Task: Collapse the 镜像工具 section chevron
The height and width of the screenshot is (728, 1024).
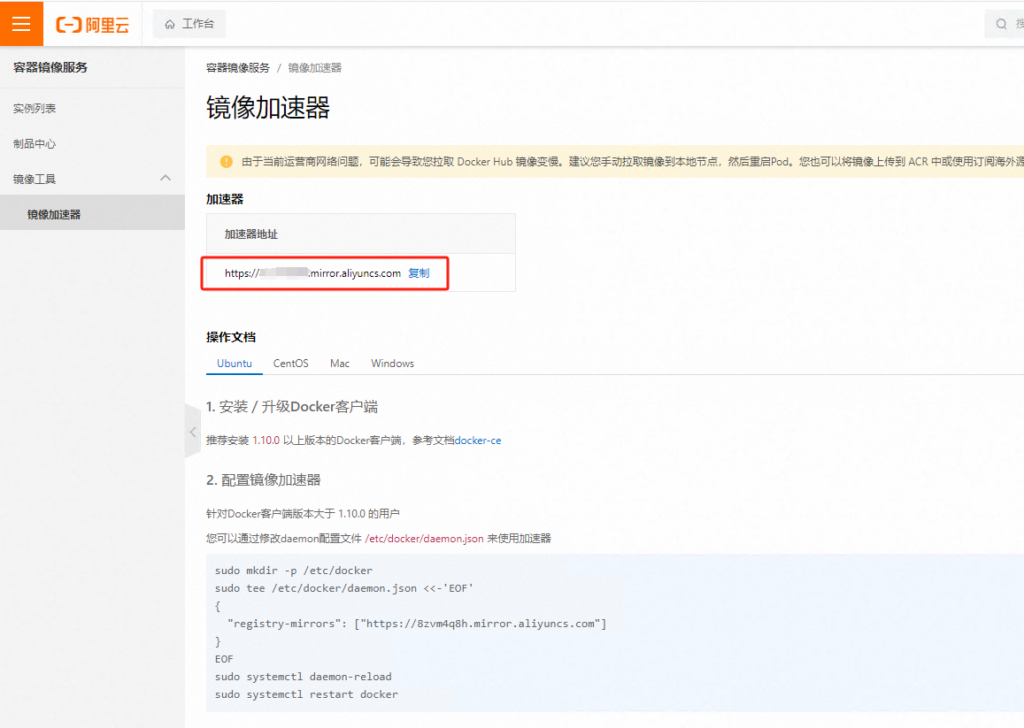Action: tap(165, 178)
